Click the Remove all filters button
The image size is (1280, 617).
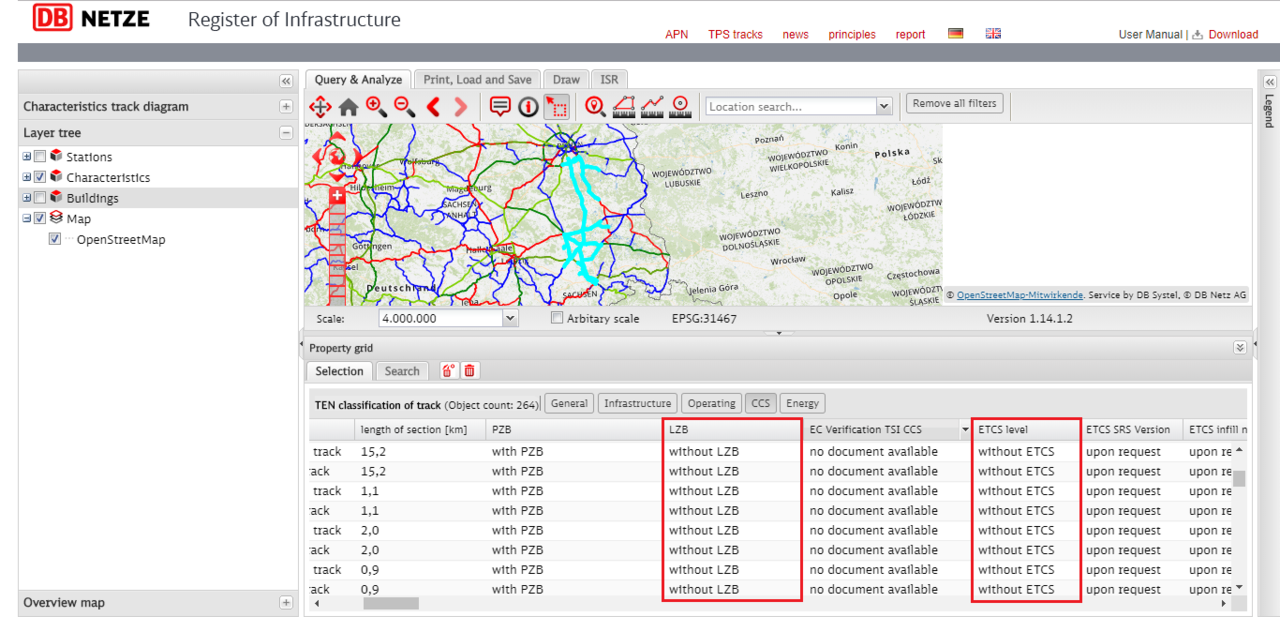tap(954, 104)
